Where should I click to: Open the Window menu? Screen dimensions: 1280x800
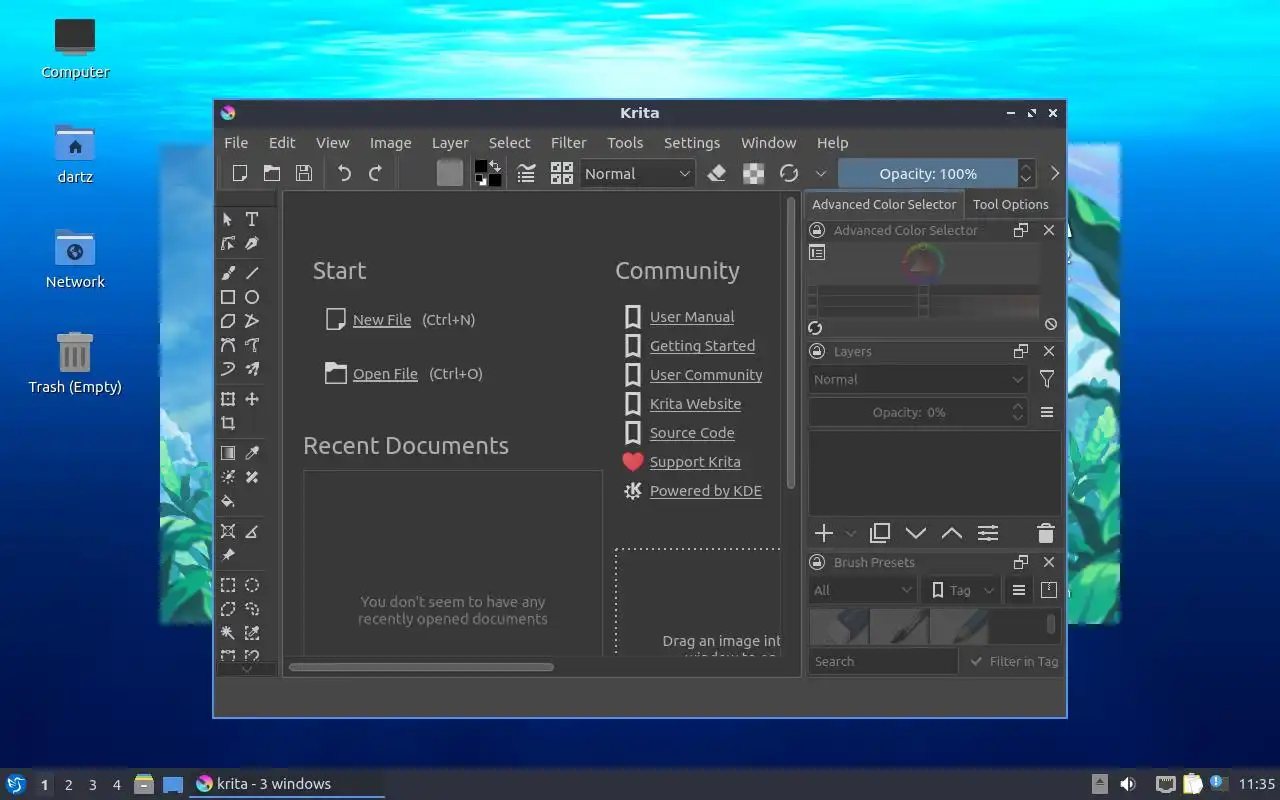[x=768, y=143]
